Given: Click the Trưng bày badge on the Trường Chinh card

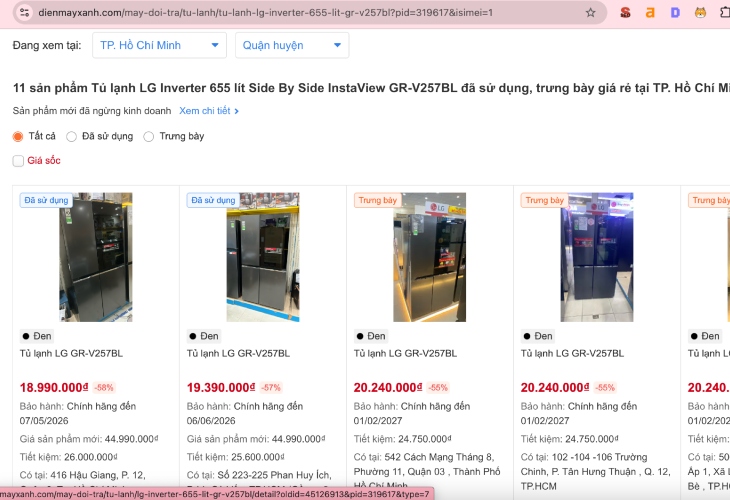Looking at the screenshot, I should tap(544, 200).
